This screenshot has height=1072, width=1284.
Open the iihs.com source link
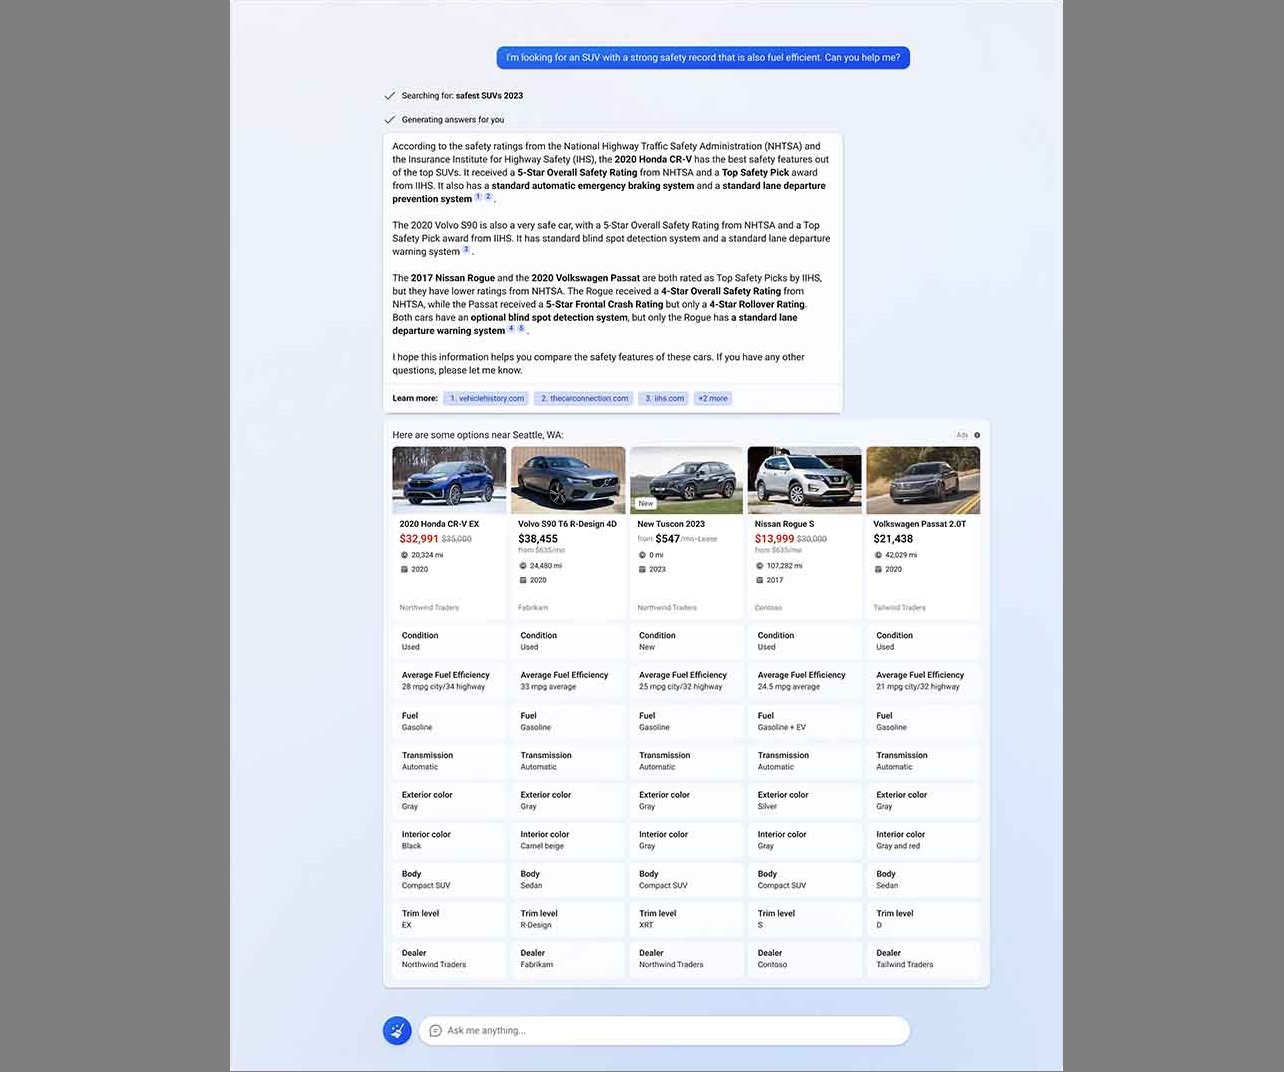click(664, 398)
